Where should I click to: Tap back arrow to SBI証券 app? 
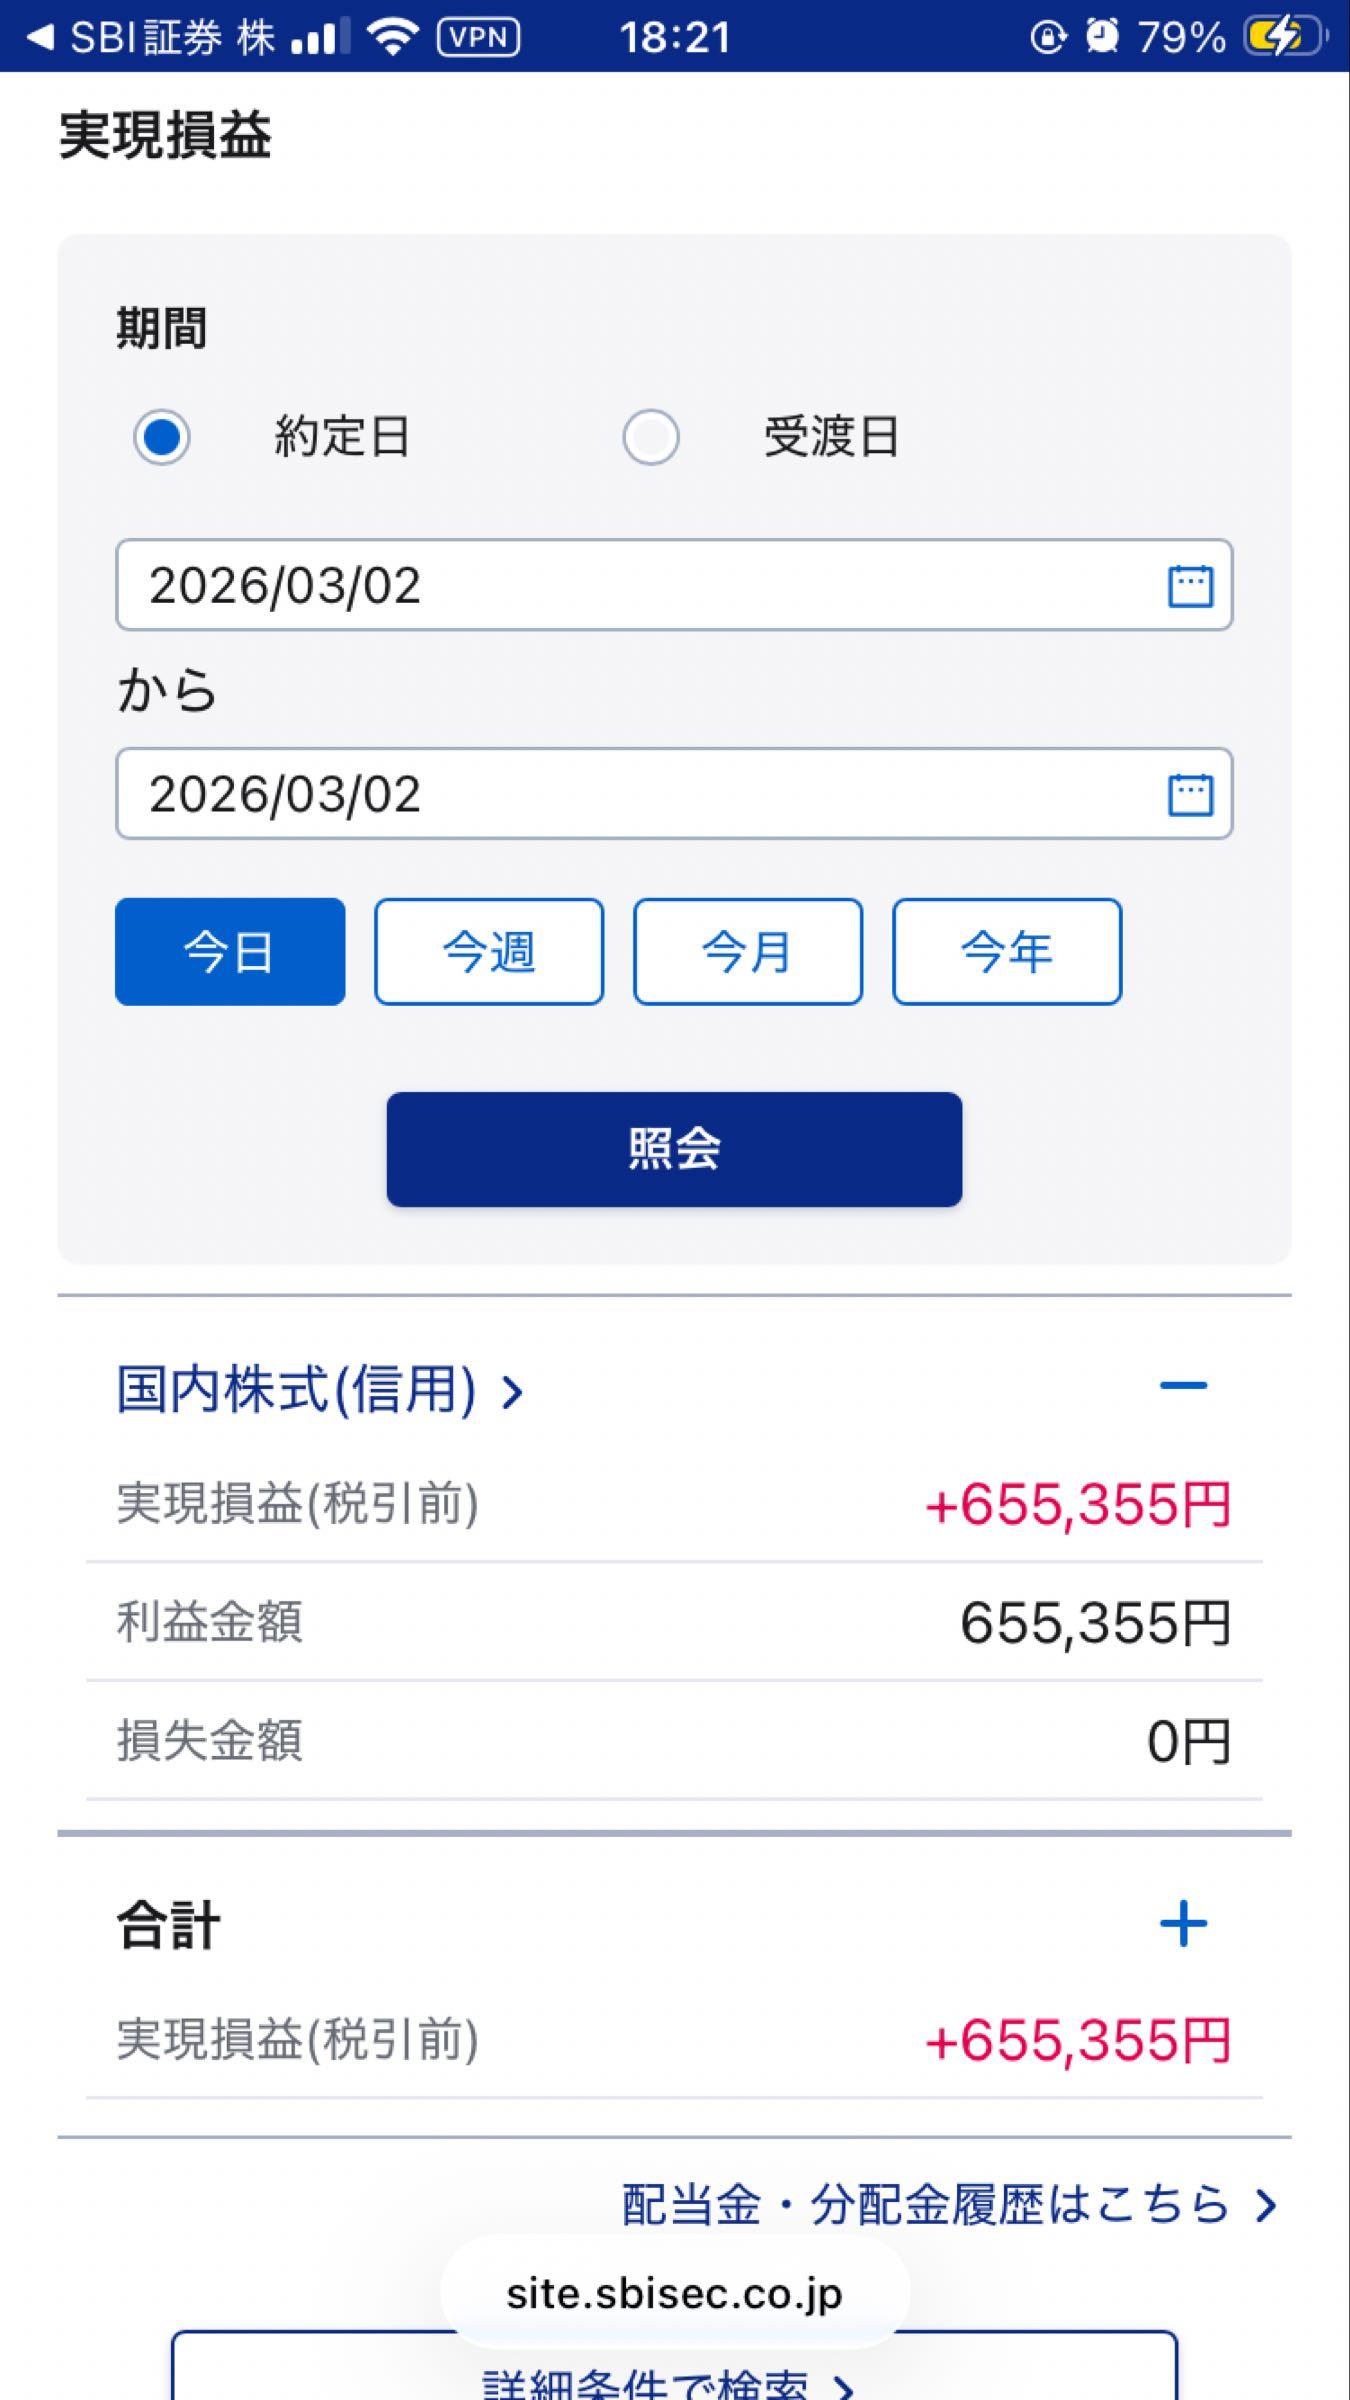click(x=40, y=37)
